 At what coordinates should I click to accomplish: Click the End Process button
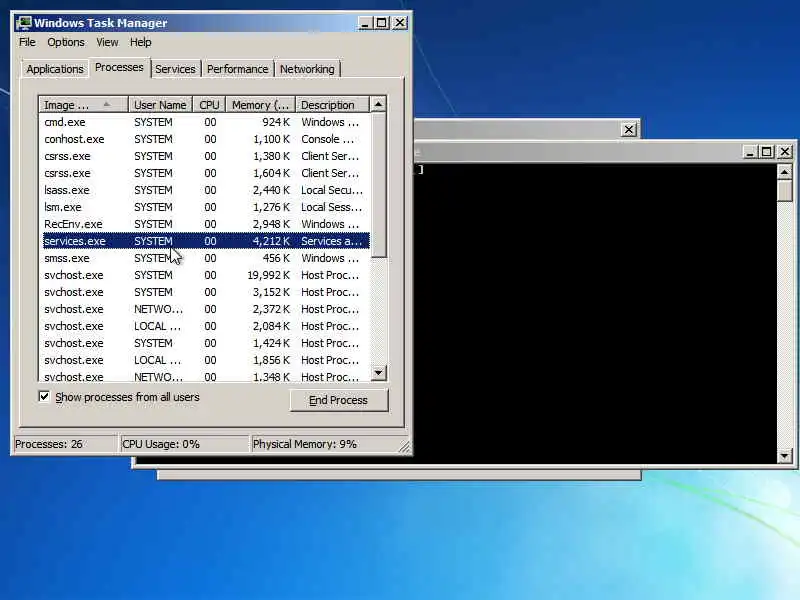click(x=339, y=400)
